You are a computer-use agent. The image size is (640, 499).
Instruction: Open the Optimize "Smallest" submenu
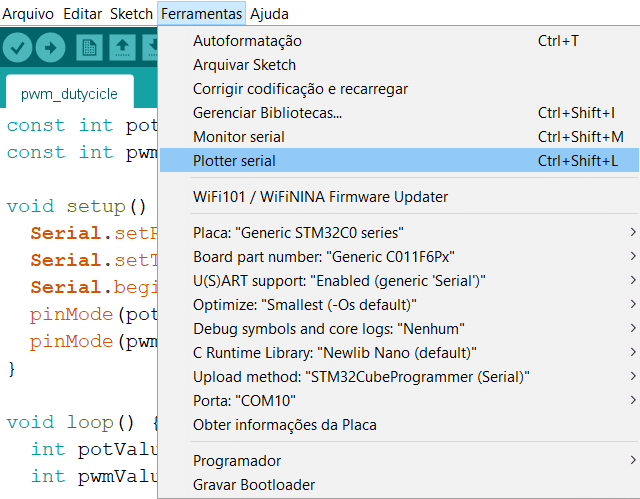click(x=632, y=305)
